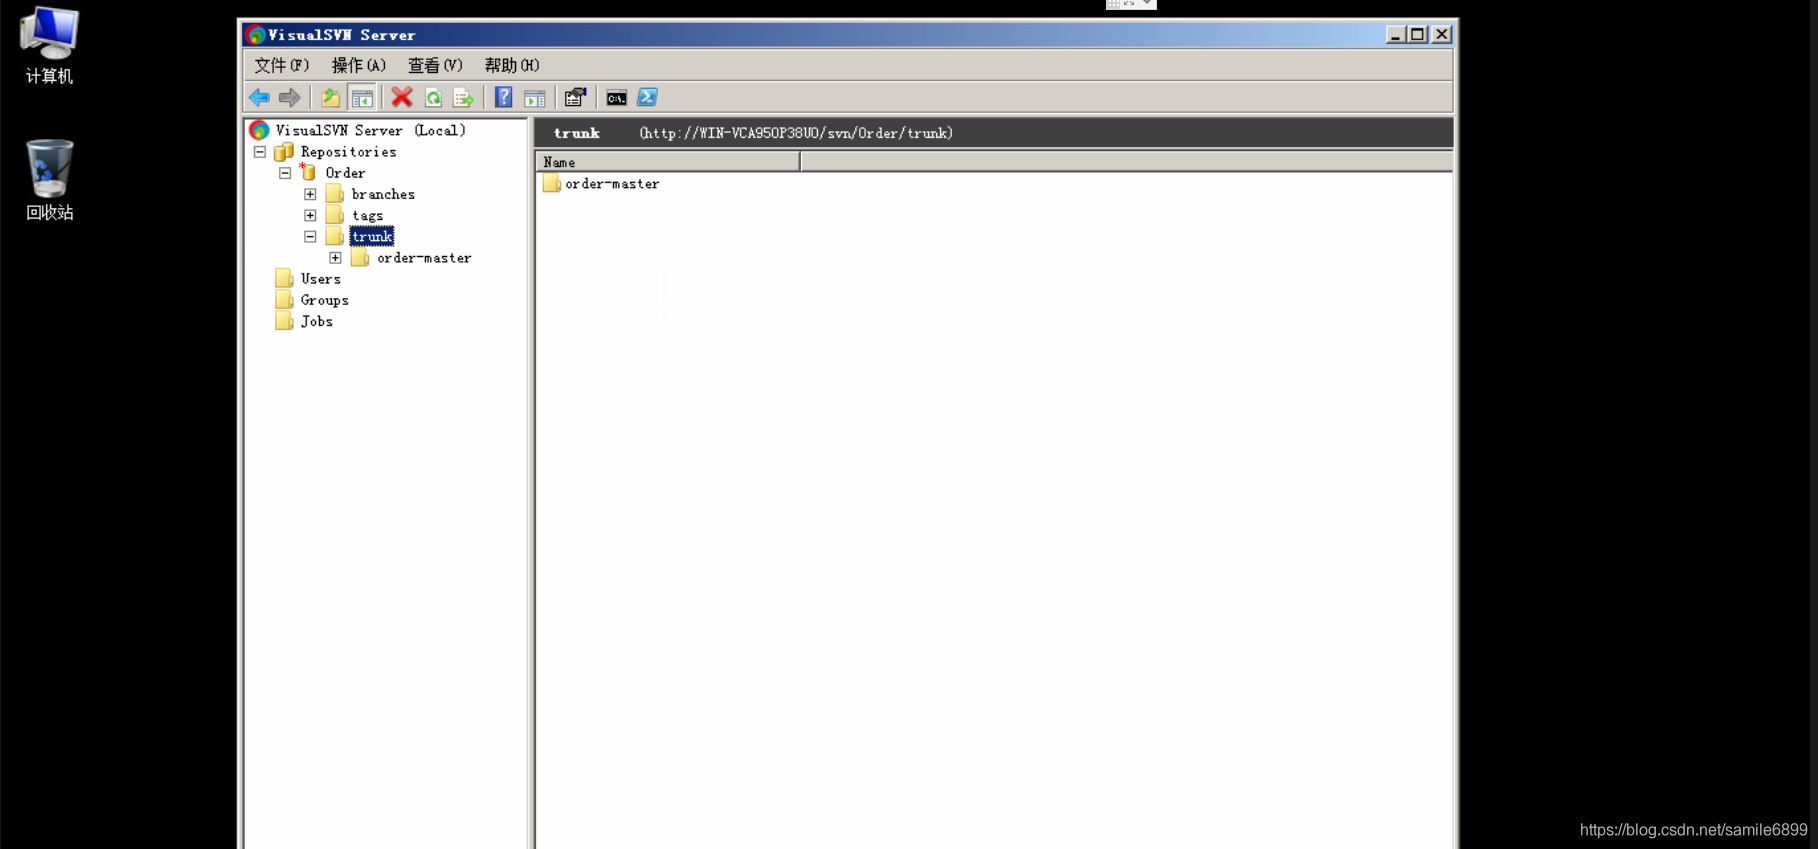The width and height of the screenshot is (1818, 849).
Task: Open the 查看(V) menu
Action: pos(435,65)
